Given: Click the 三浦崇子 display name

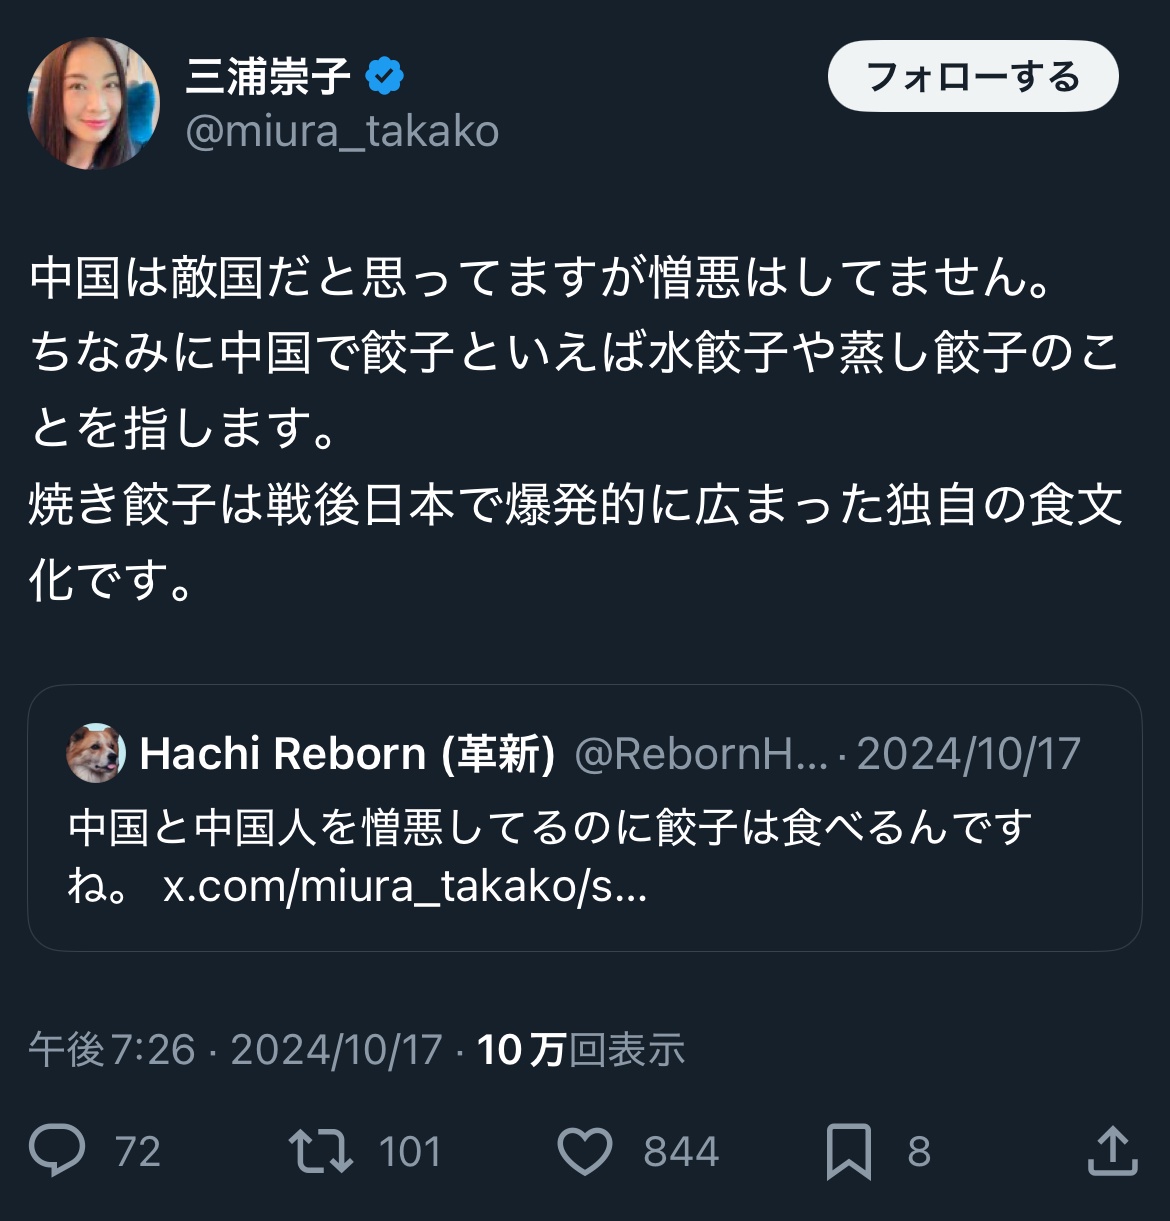Looking at the screenshot, I should click(x=268, y=77).
